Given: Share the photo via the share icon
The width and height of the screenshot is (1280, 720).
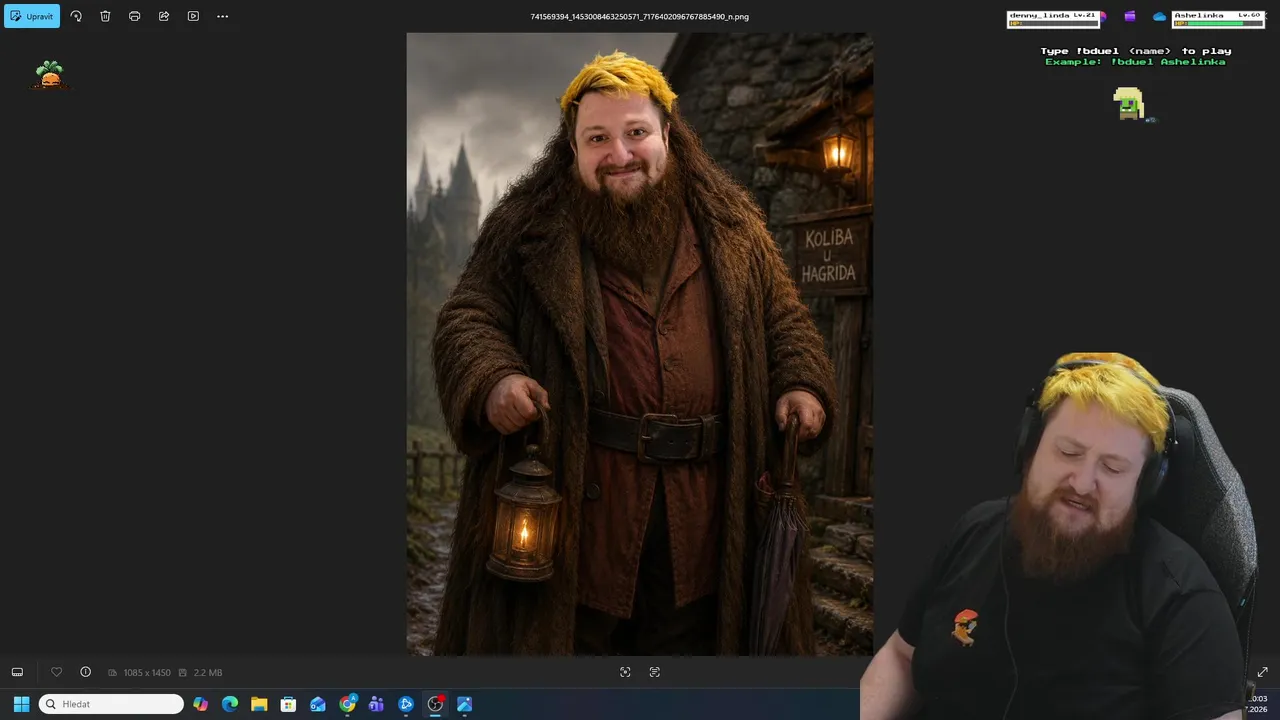Looking at the screenshot, I should click(x=164, y=16).
